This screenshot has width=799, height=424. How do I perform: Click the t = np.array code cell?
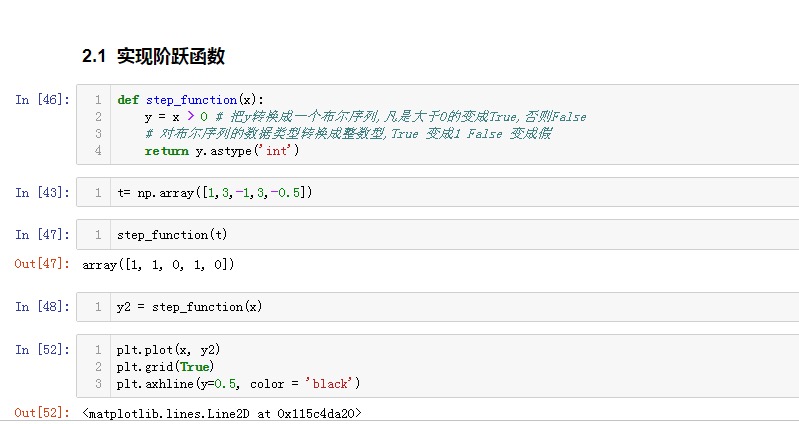[214, 192]
